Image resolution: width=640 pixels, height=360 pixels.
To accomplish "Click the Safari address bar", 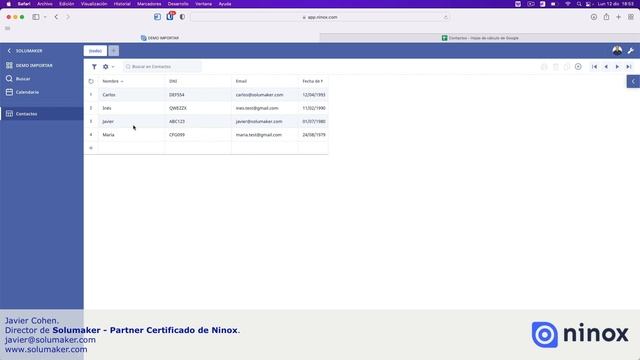I will (320, 17).
